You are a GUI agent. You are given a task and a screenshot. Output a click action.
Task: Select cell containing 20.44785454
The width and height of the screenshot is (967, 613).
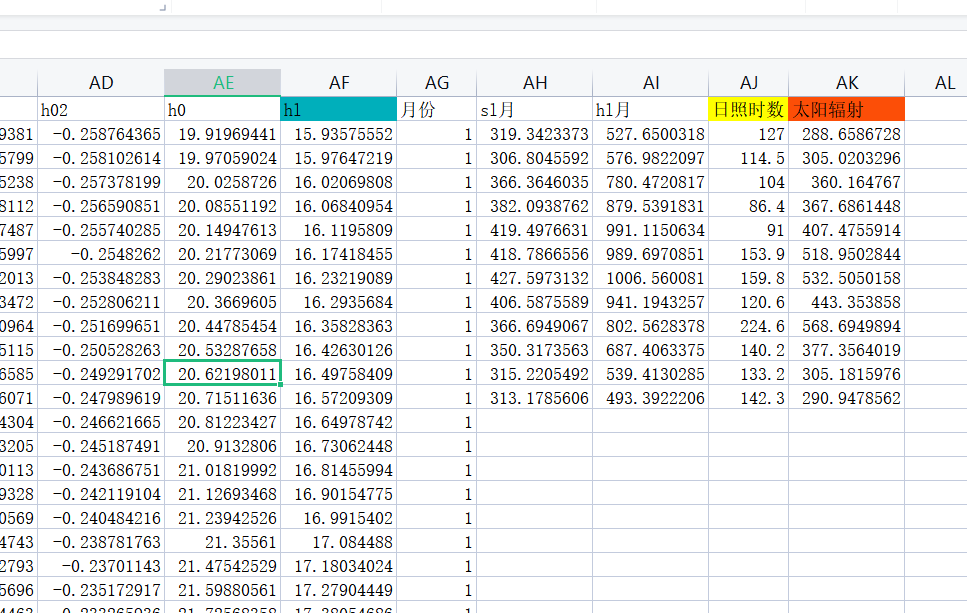pyautogui.click(x=223, y=326)
